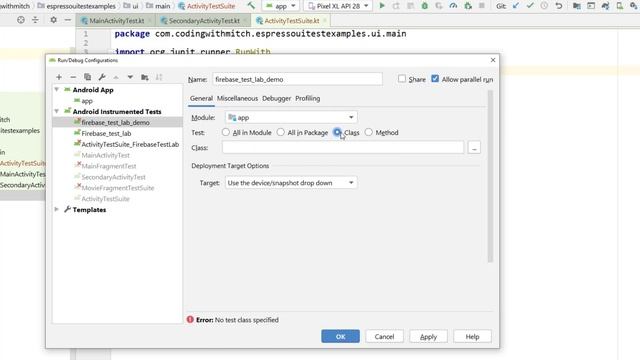
Task: Click the OK button
Action: pos(340,336)
